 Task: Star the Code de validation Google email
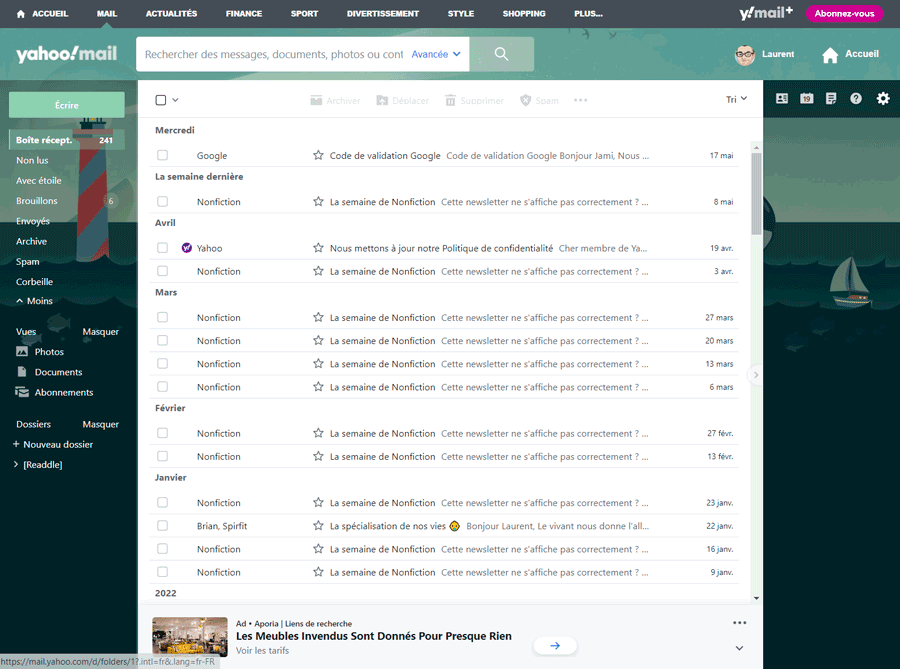[x=318, y=155]
